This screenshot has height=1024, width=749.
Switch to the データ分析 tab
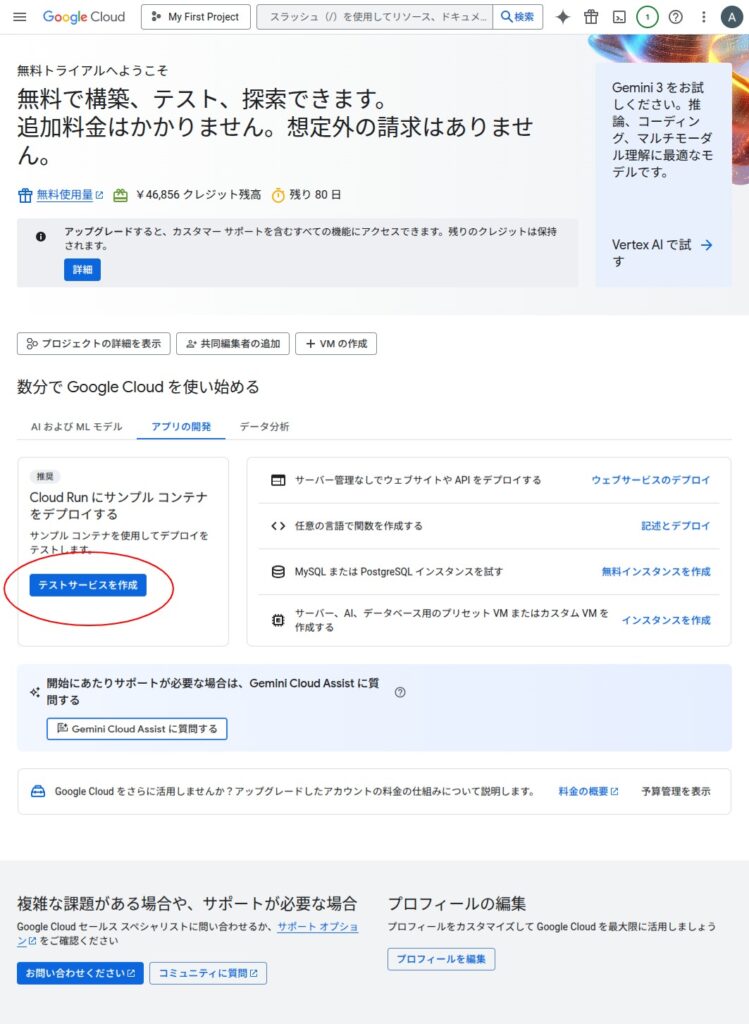[264, 427]
